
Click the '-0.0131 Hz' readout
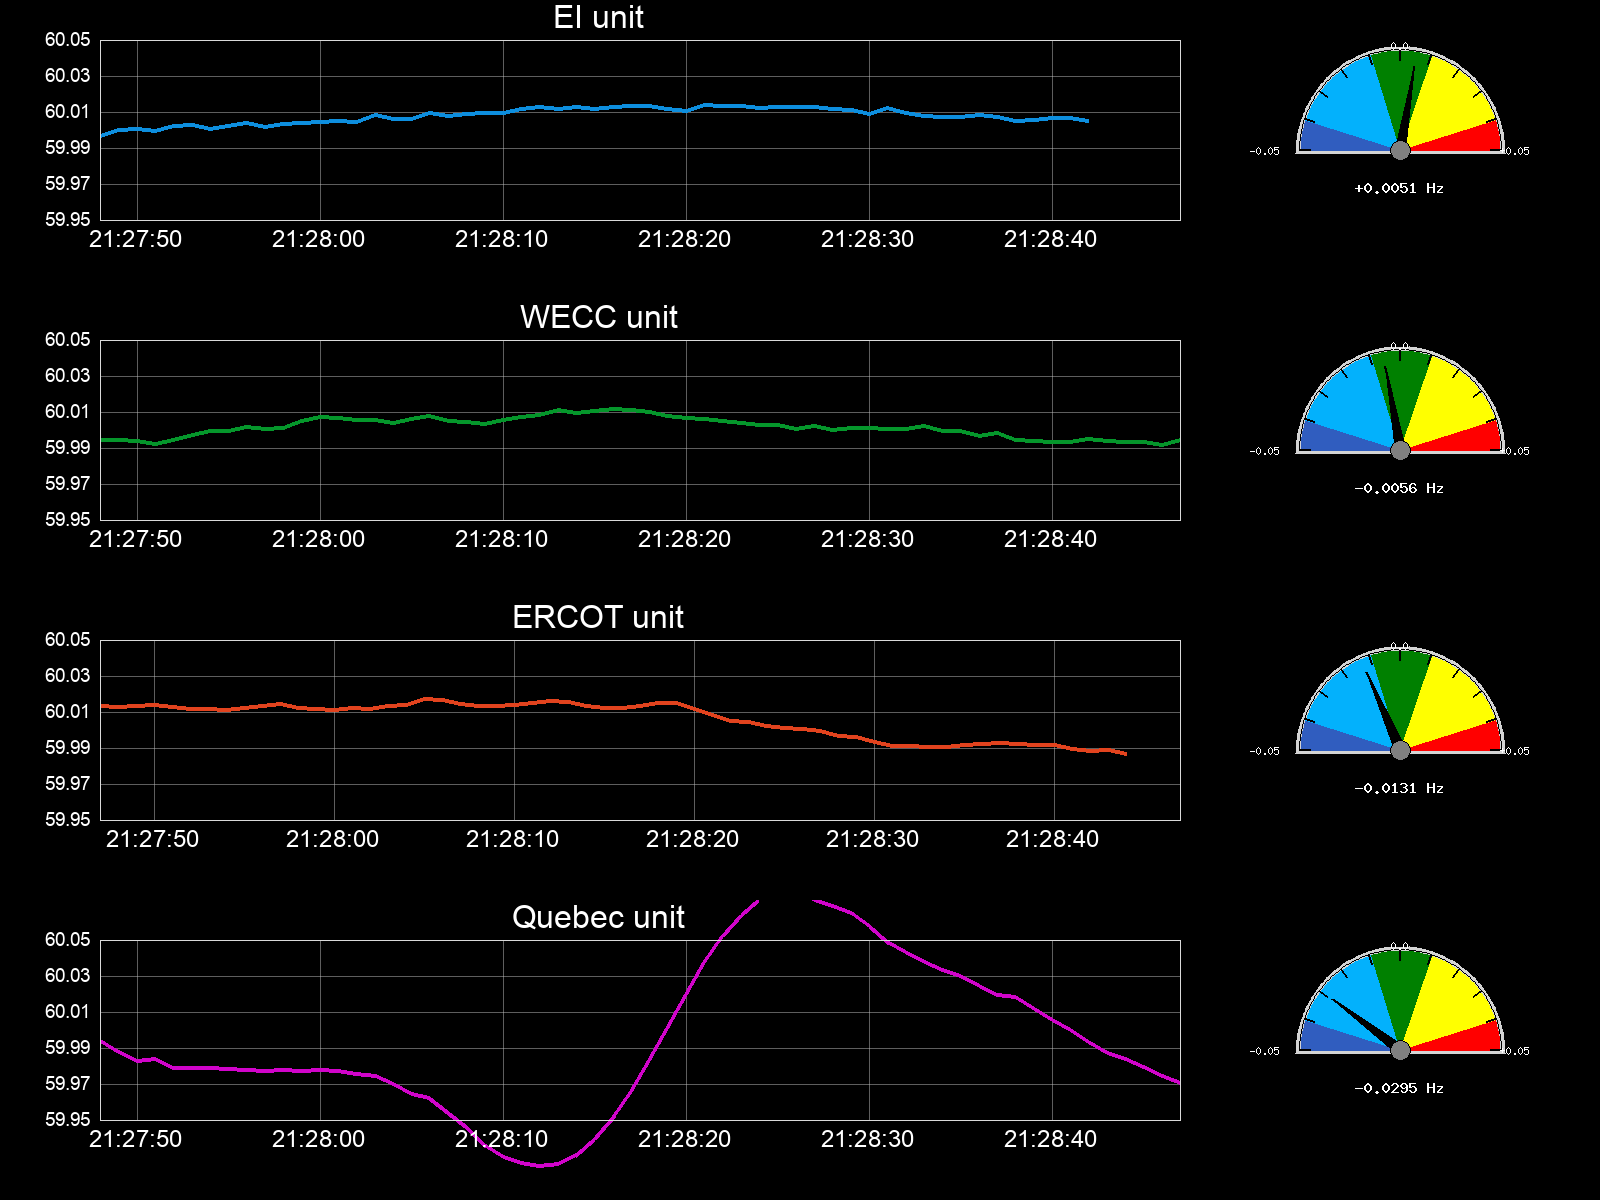1399,788
